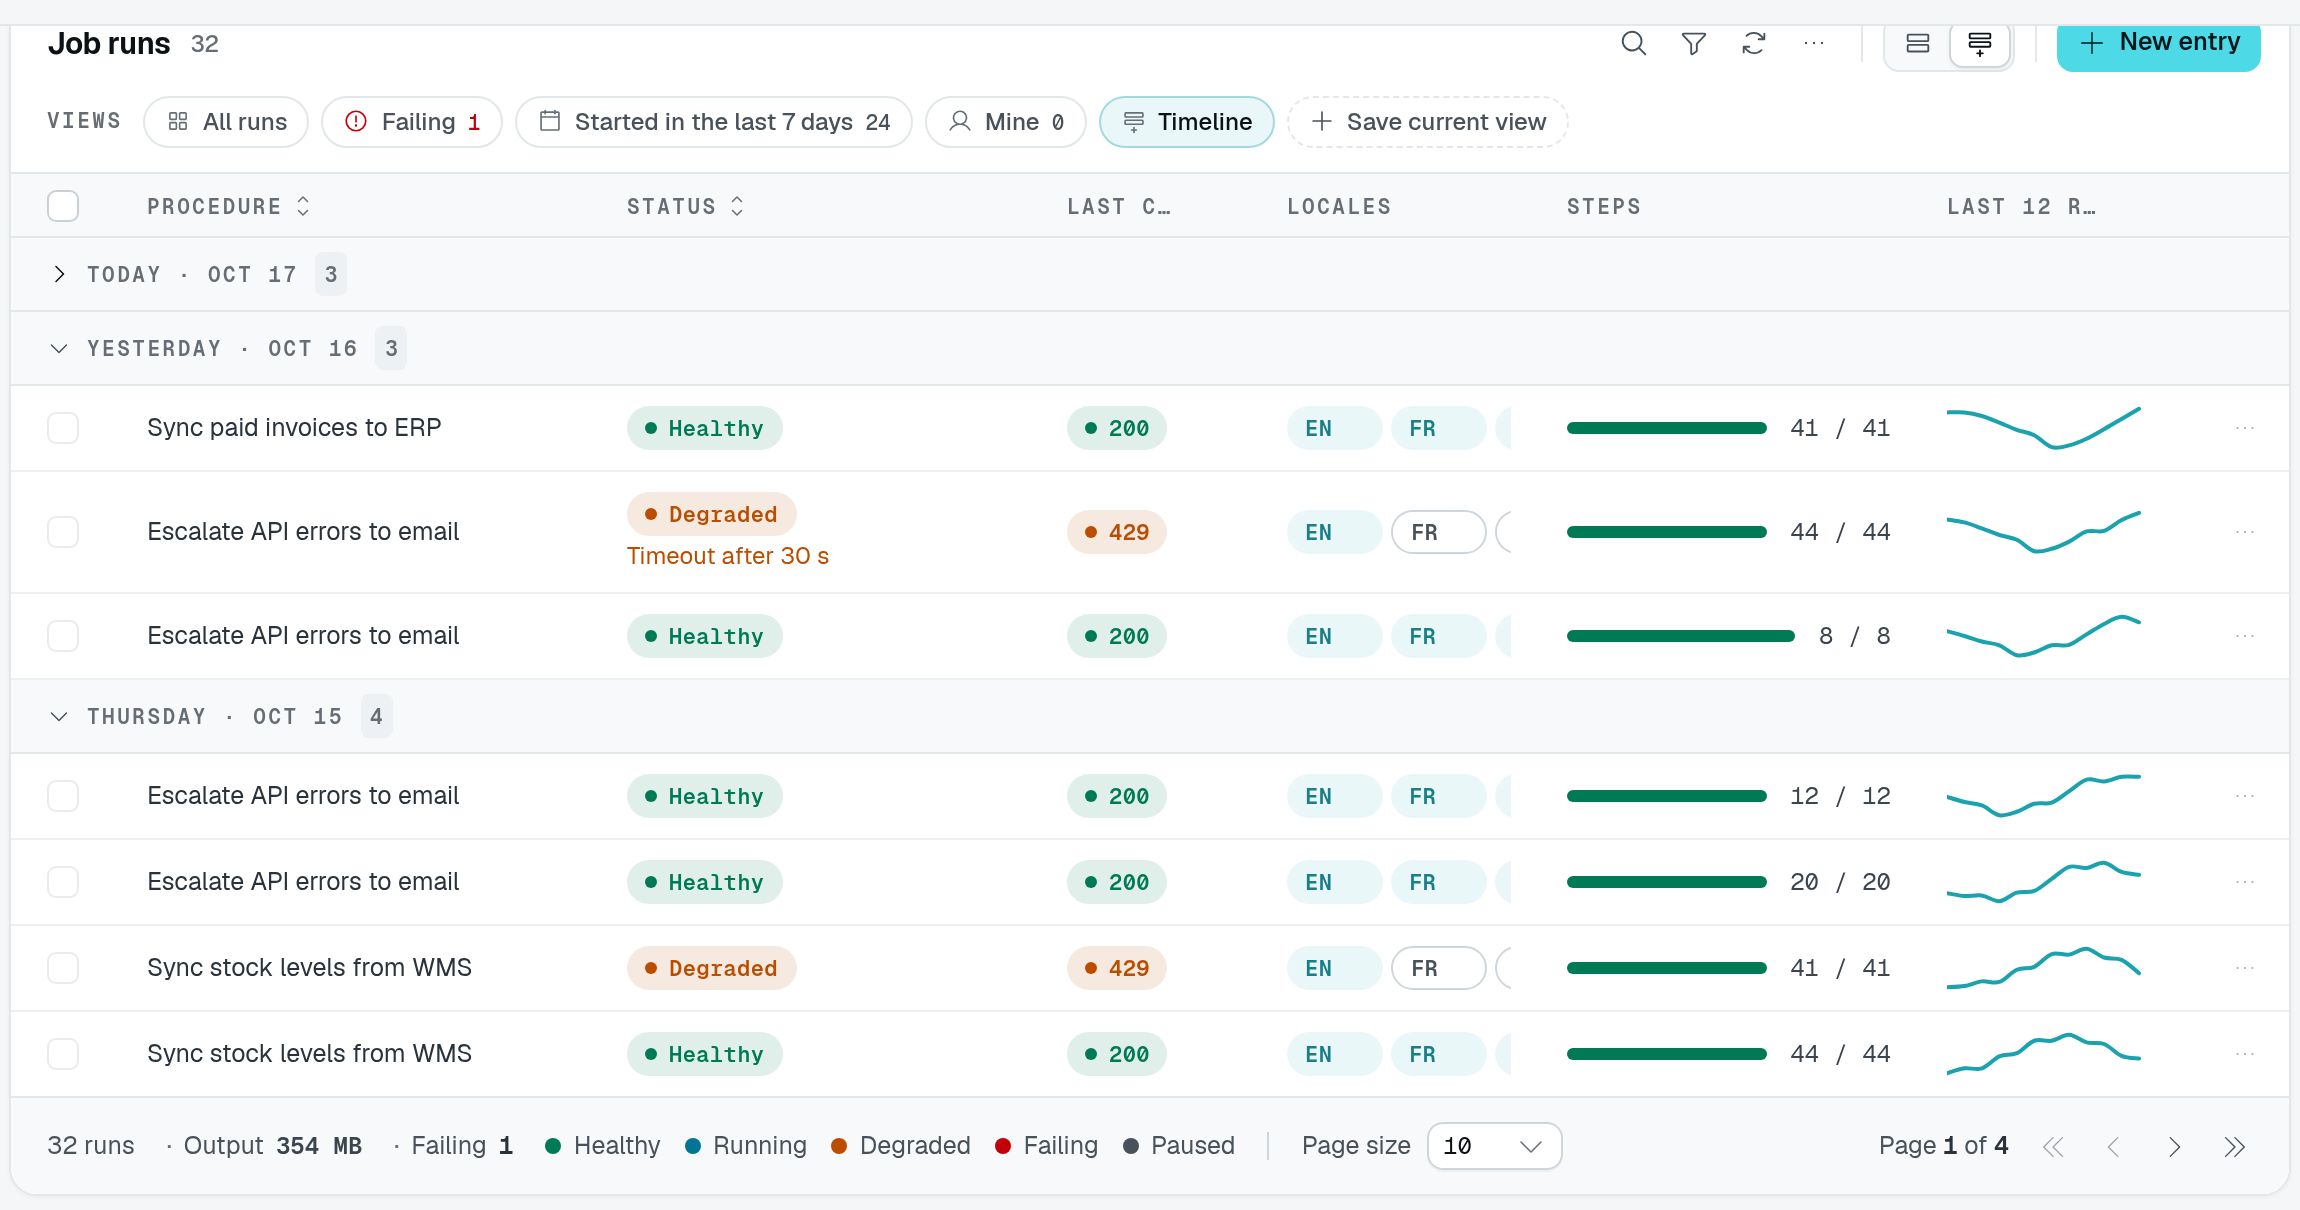
Task: Tick the checkbox for the Timeout after 30 s run
Action: (63, 532)
